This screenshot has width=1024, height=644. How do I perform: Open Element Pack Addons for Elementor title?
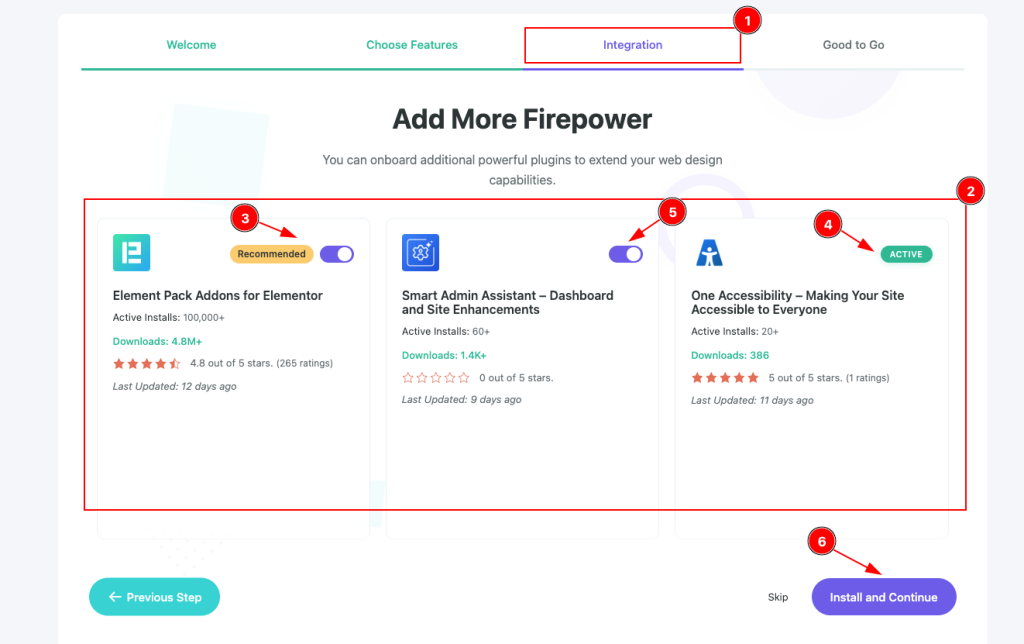coord(218,296)
